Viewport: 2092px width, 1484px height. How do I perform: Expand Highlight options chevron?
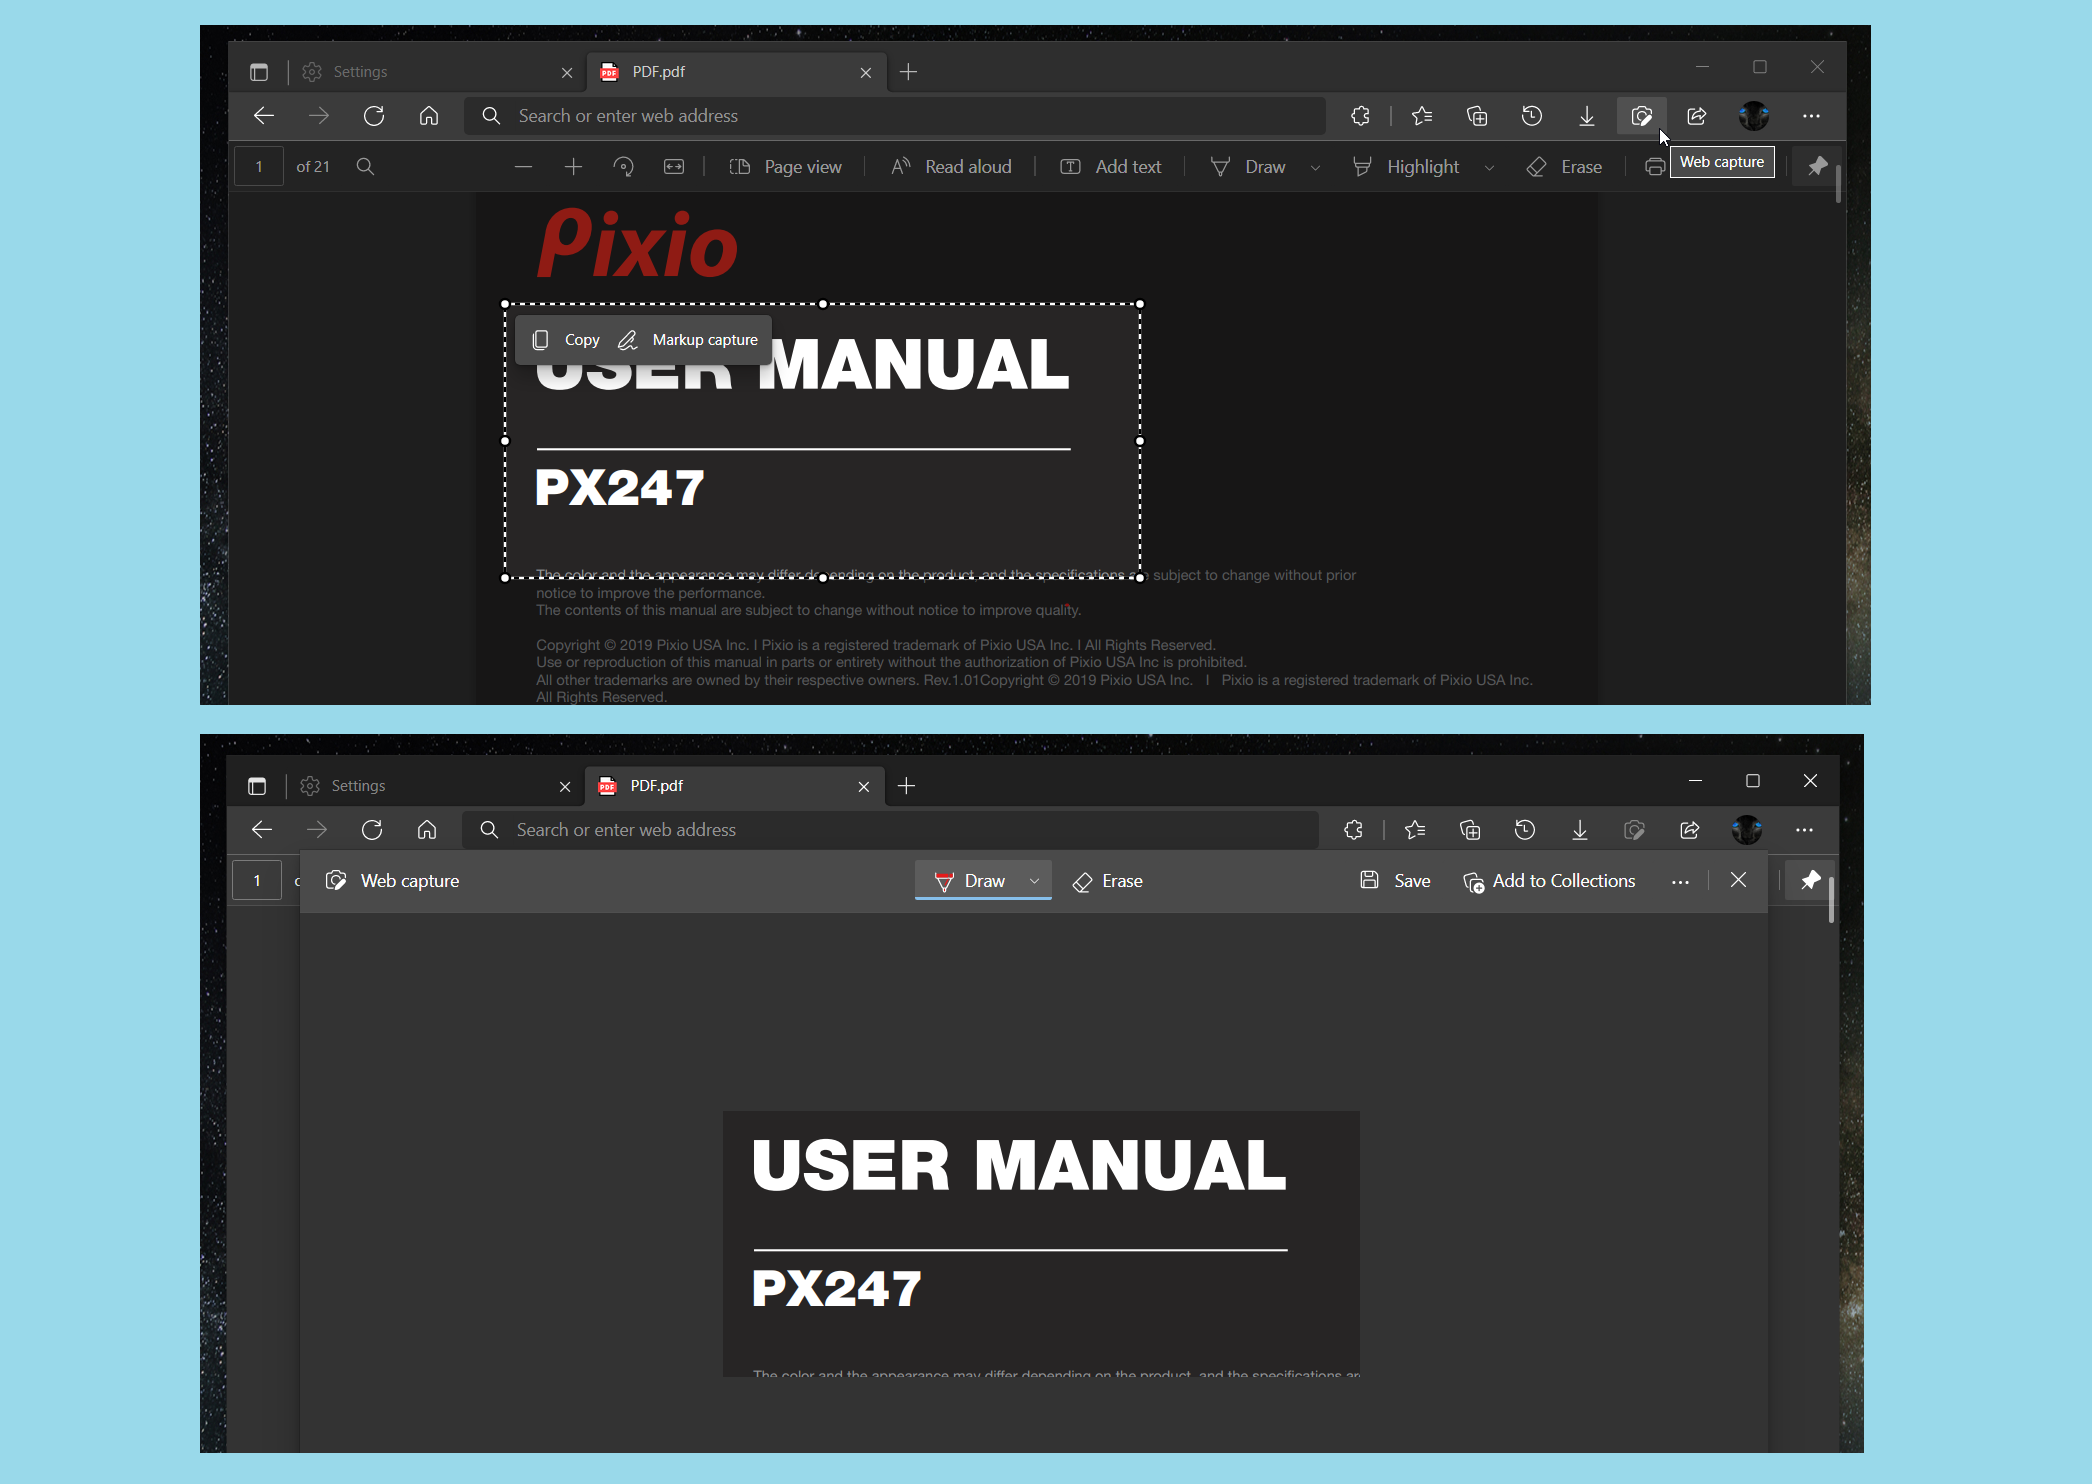[1489, 168]
